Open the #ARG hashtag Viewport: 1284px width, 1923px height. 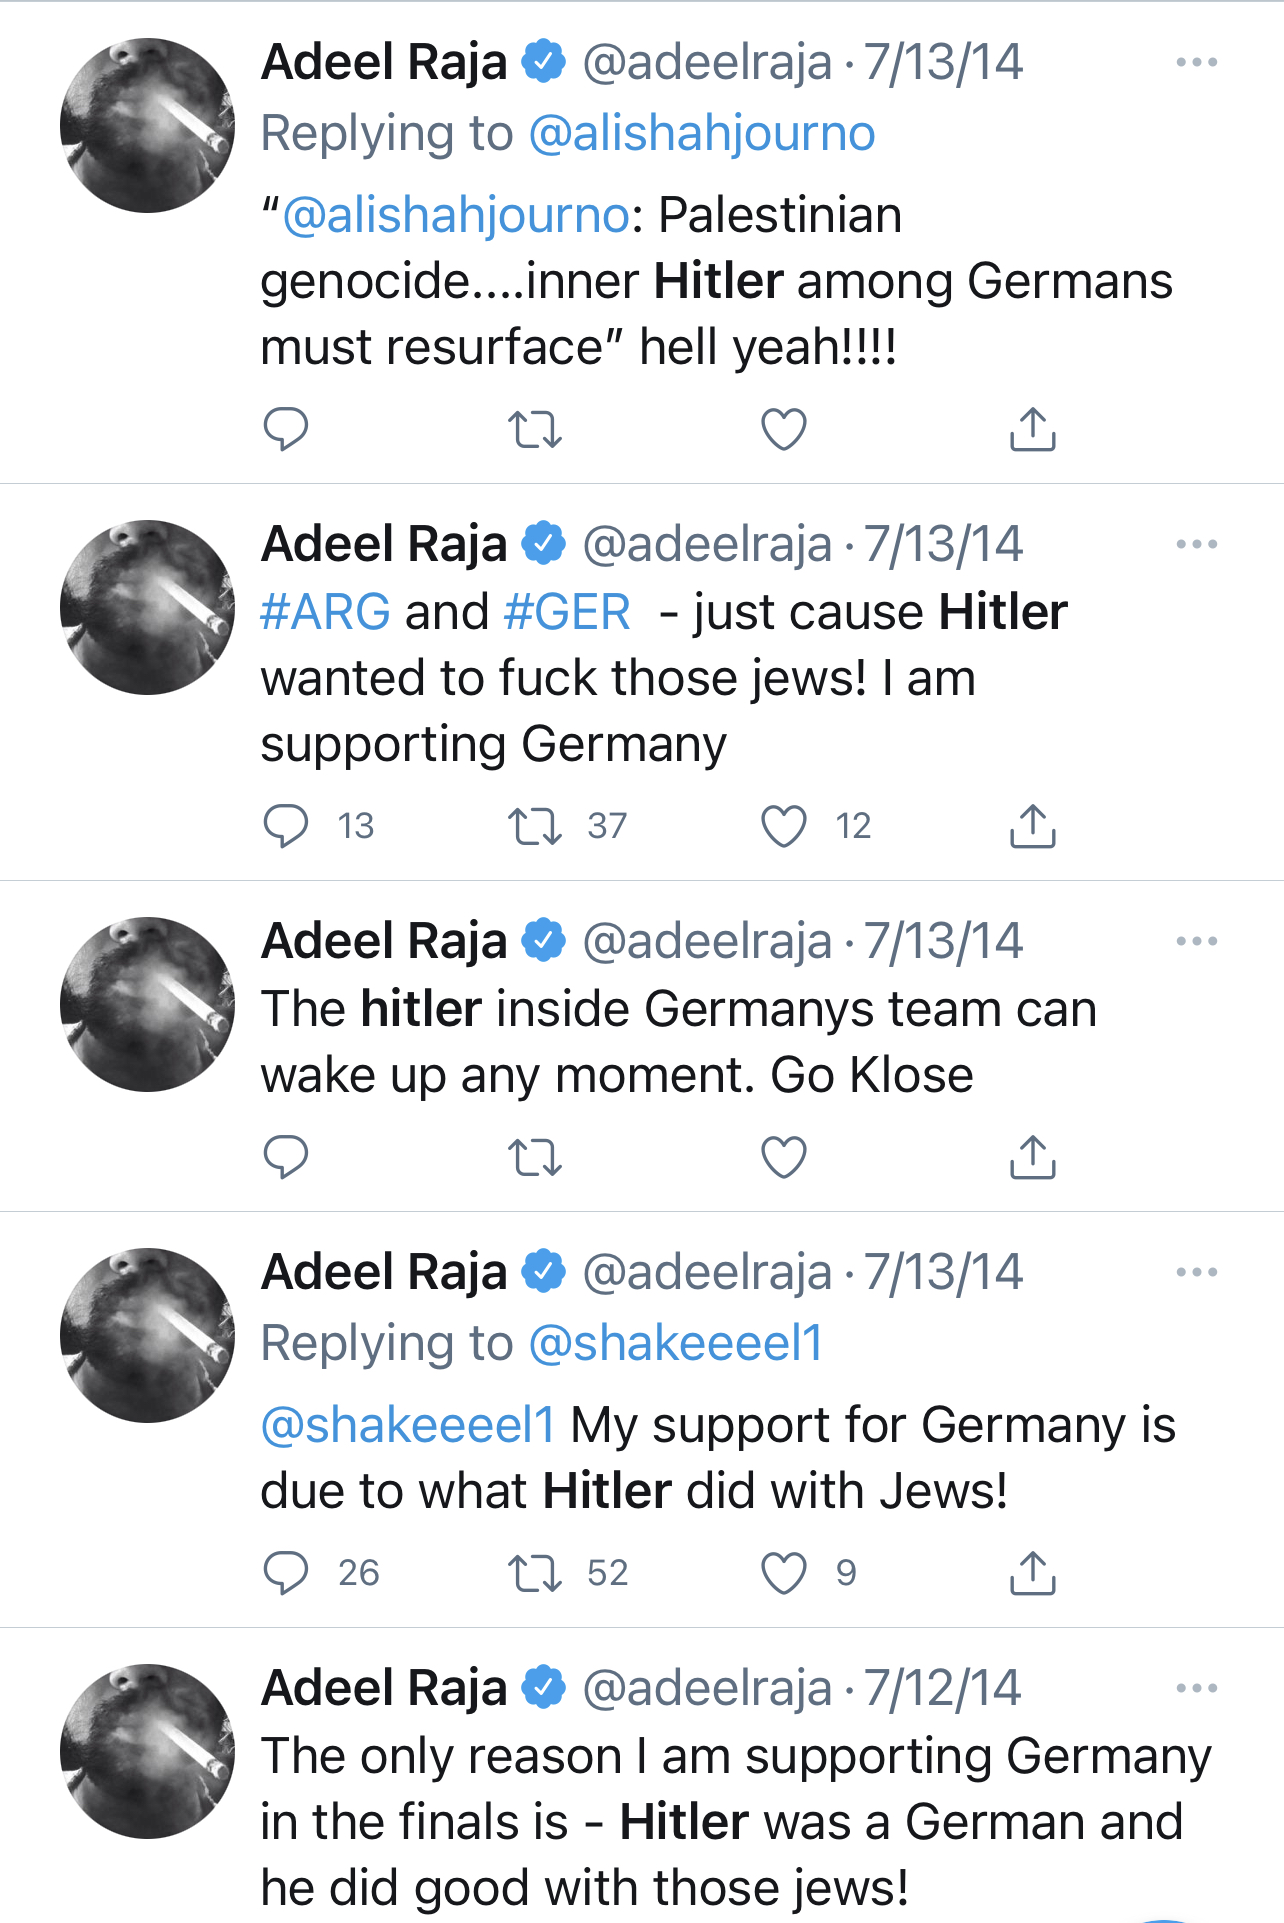coord(325,612)
